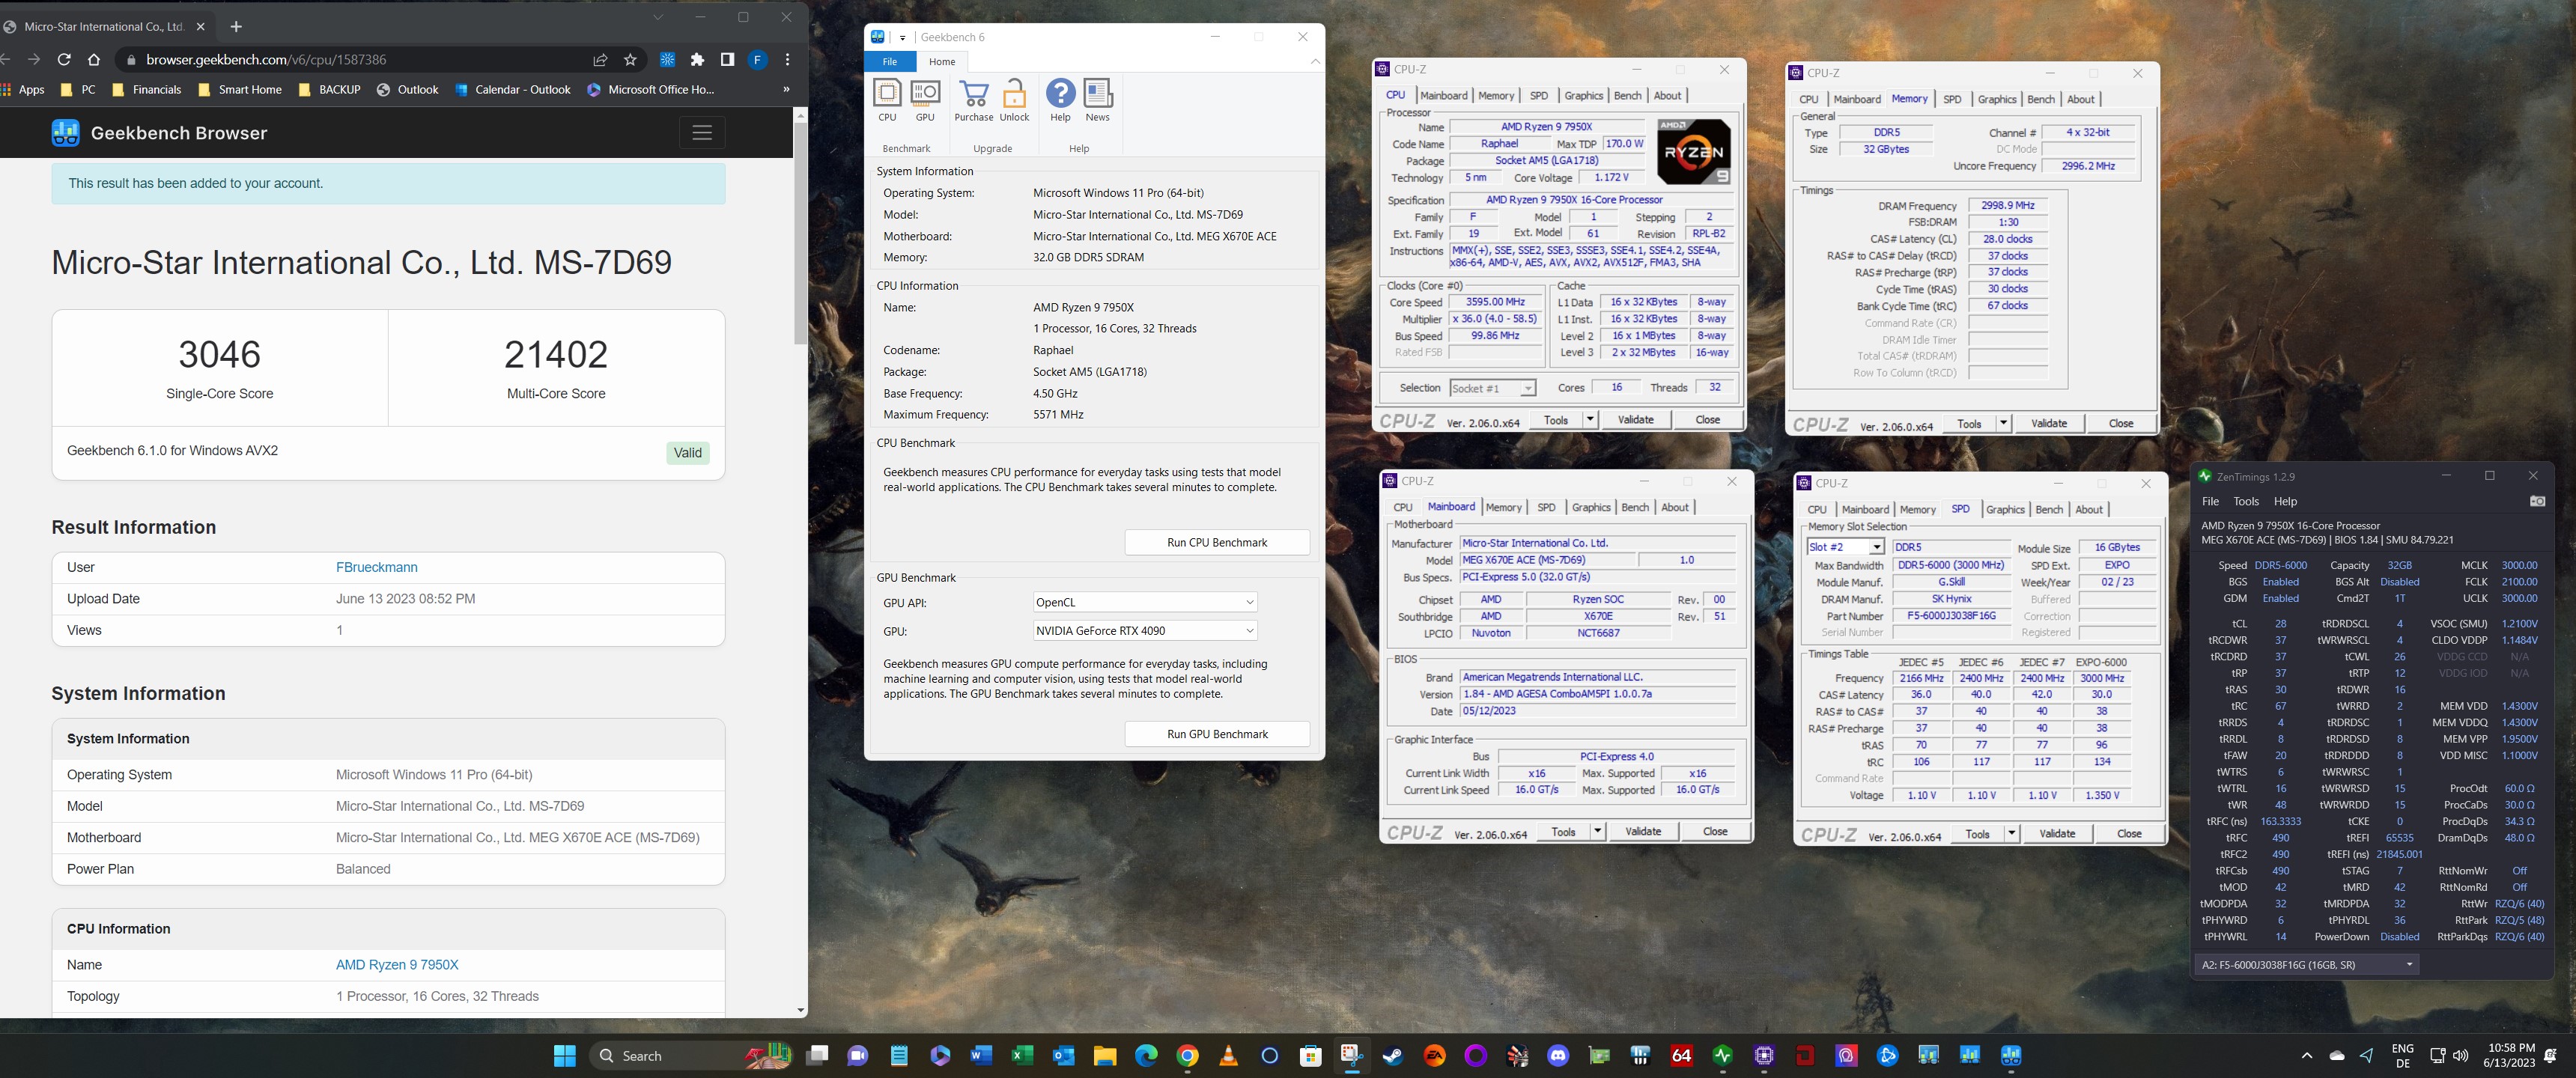Open the GPU API OpenCL dropdown

pyautogui.click(x=1145, y=602)
